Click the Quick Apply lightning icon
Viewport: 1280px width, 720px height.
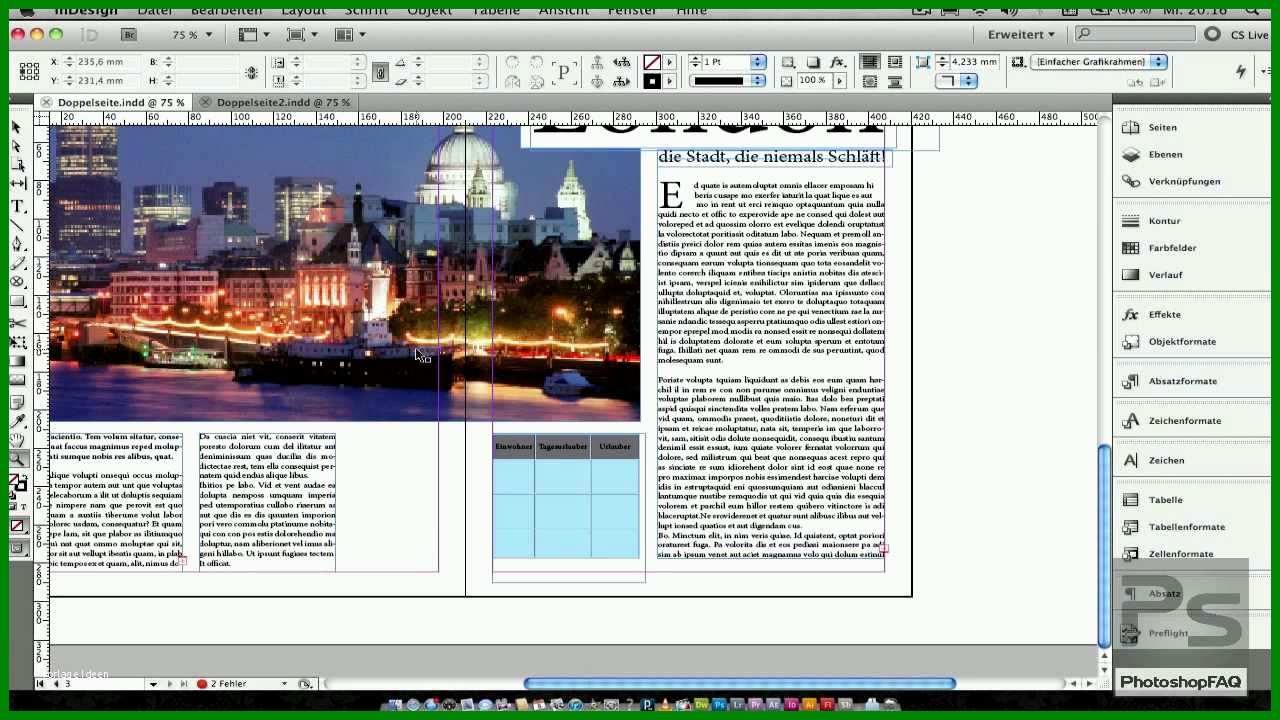tap(1241, 71)
